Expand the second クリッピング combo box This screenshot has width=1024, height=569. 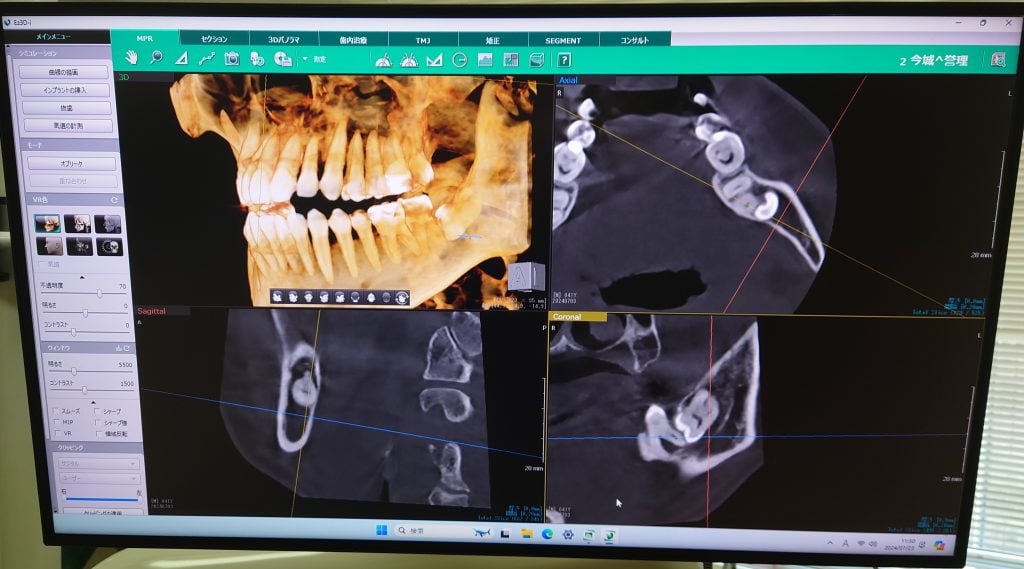point(96,478)
